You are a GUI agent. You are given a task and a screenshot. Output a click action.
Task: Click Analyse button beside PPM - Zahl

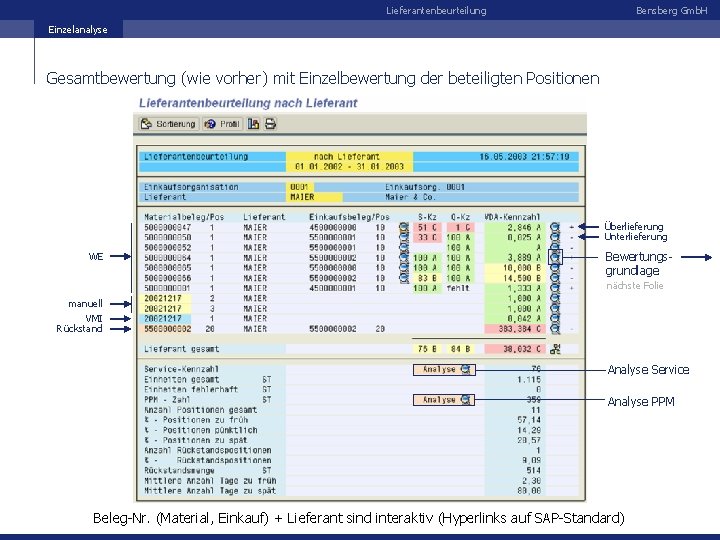coord(444,400)
